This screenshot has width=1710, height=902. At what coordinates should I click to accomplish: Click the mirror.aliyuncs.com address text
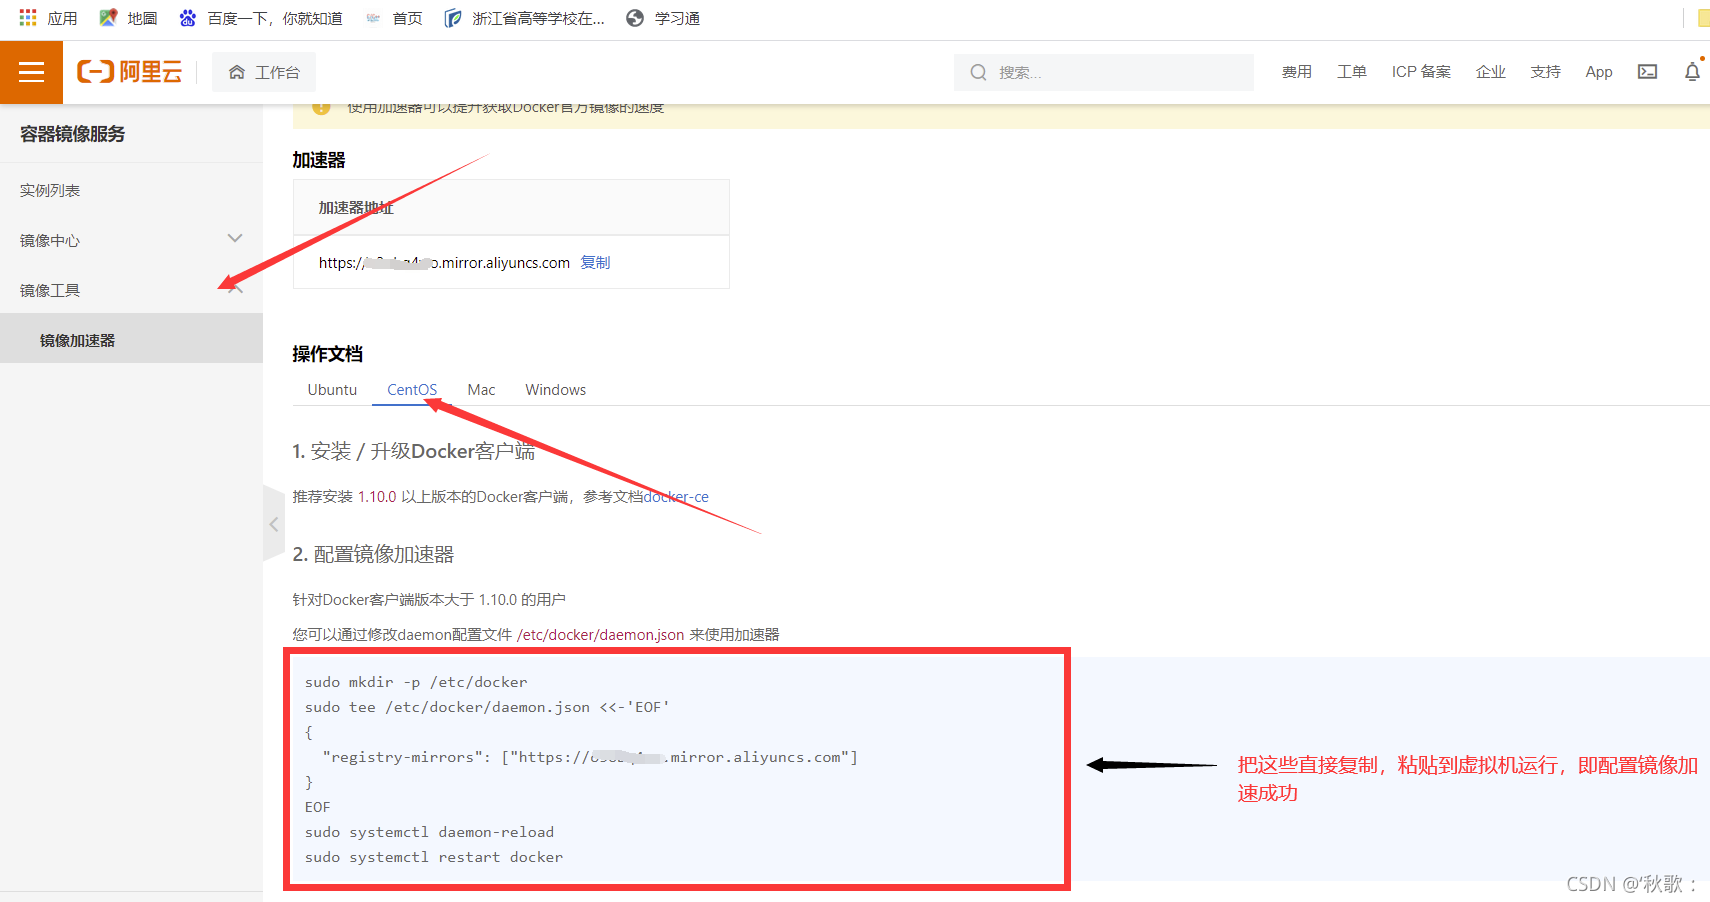pos(444,263)
